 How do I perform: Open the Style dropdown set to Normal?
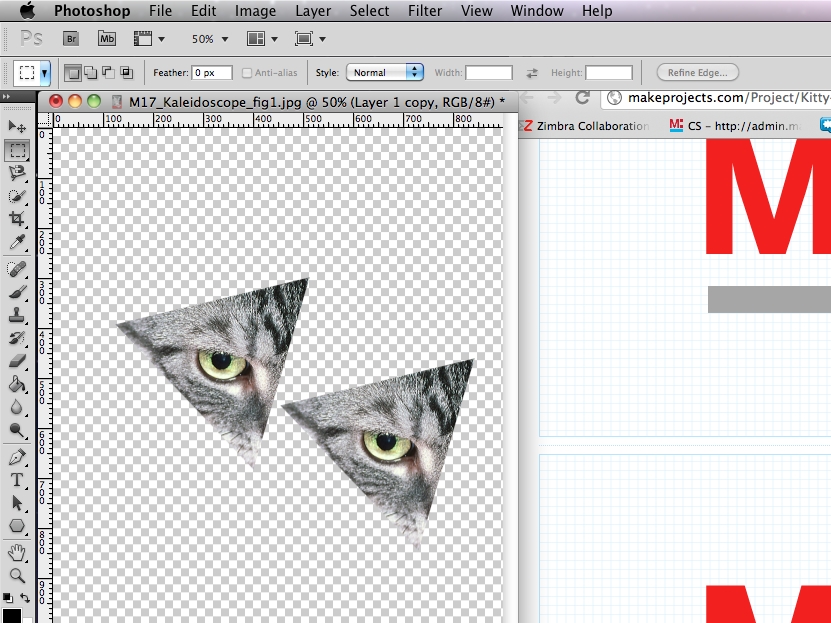point(385,73)
